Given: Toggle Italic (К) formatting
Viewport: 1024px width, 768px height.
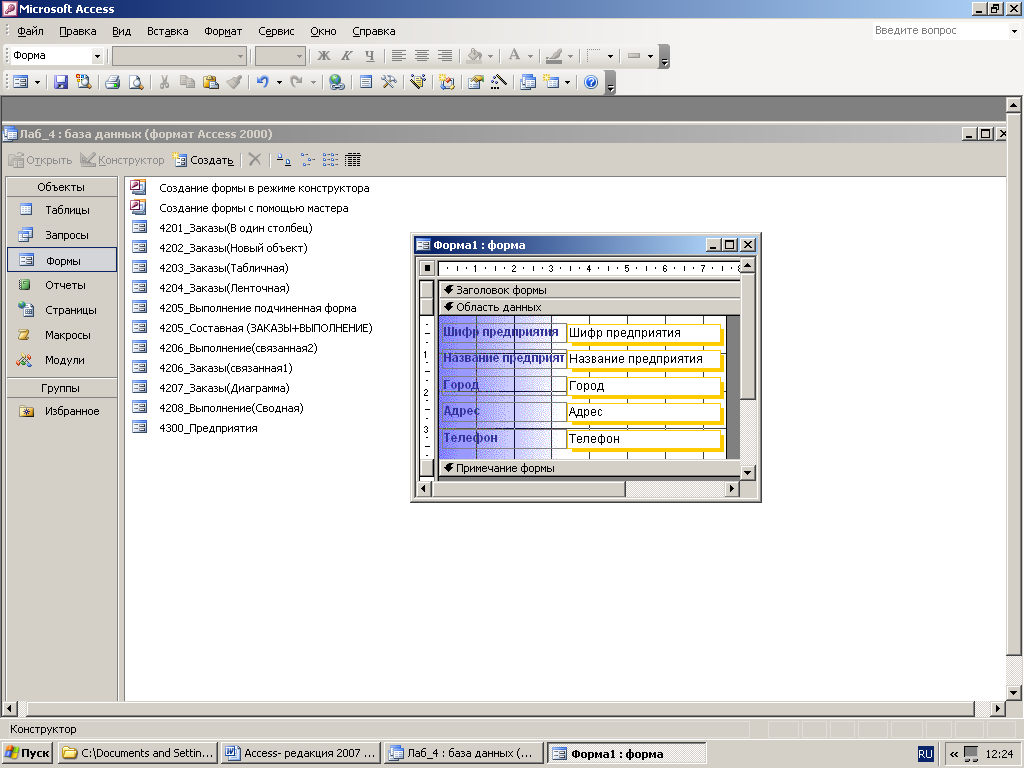Looking at the screenshot, I should pyautogui.click(x=346, y=56).
